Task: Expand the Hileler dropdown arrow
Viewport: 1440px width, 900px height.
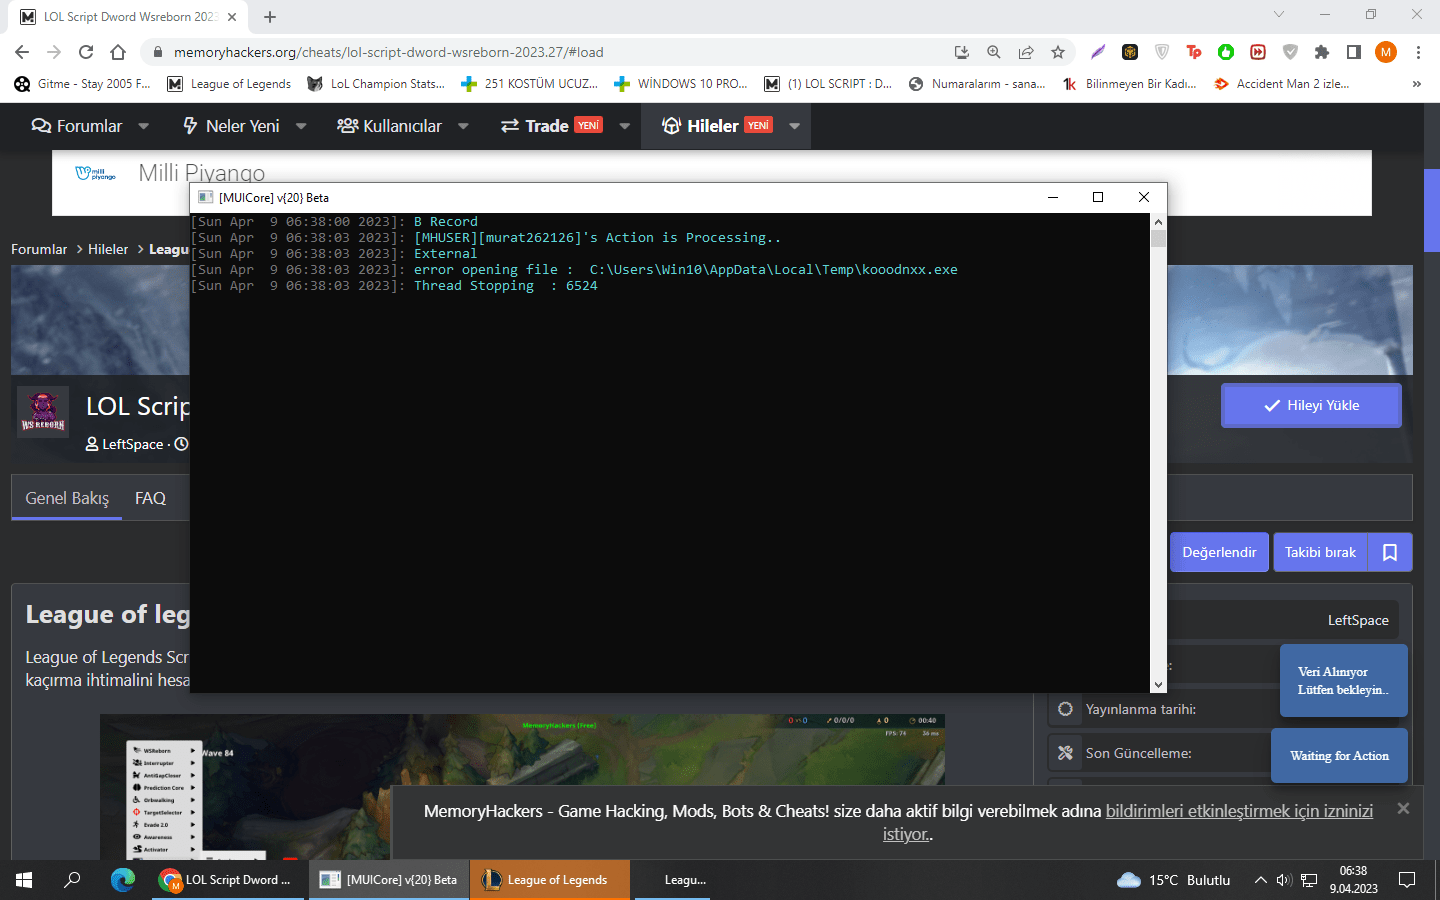Action: pyautogui.click(x=795, y=126)
